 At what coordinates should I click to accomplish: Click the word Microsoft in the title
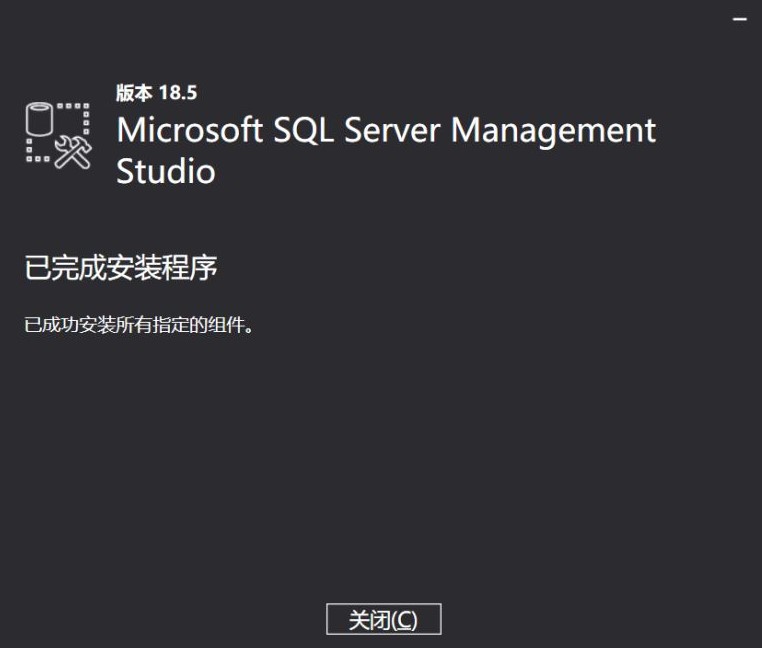click(188, 130)
